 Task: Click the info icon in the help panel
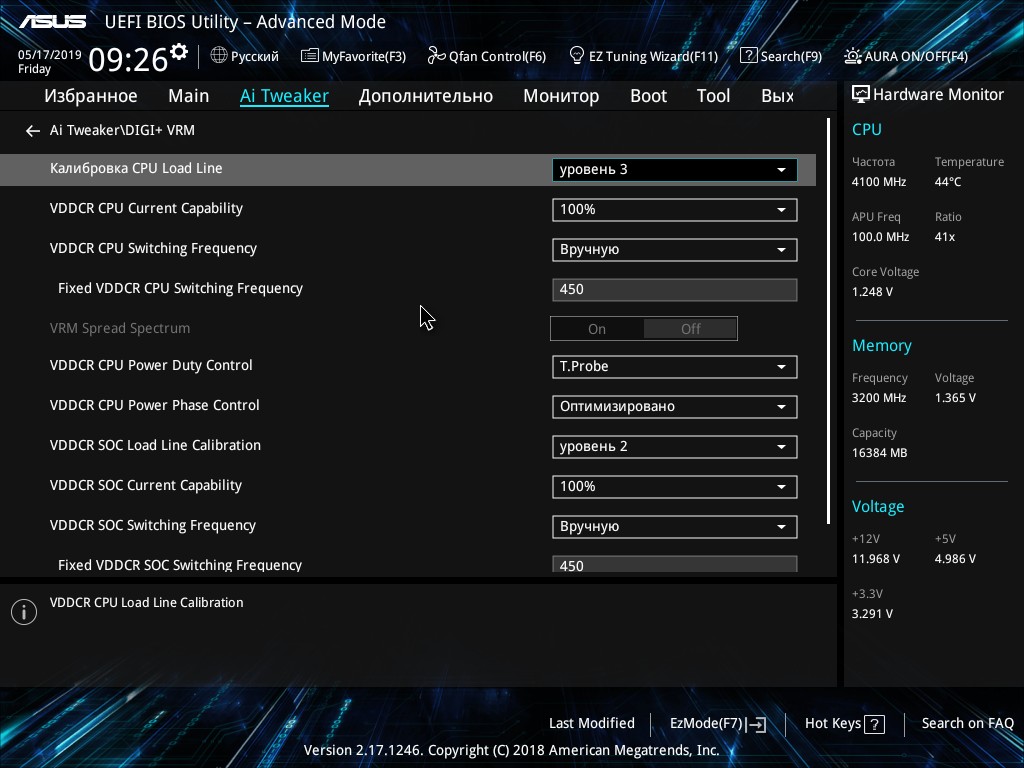pos(24,612)
